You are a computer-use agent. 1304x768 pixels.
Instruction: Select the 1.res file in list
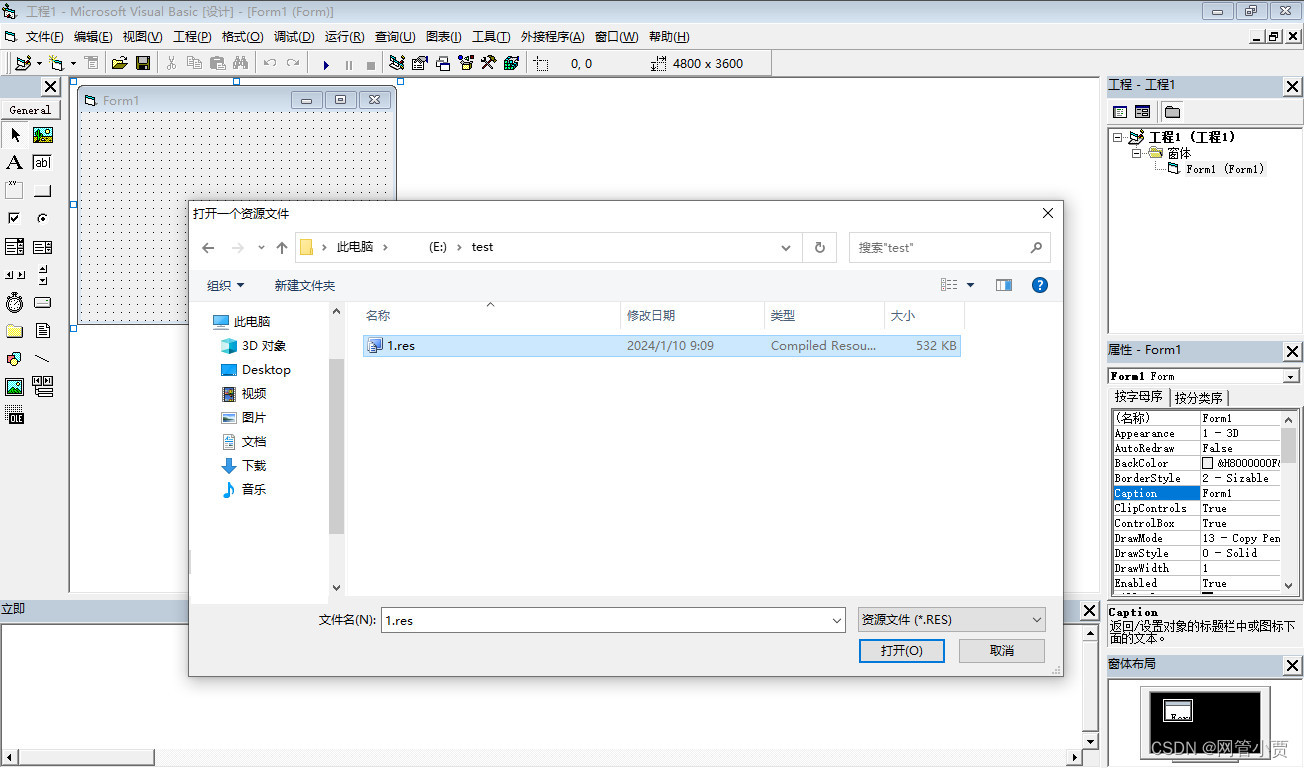[x=661, y=345]
